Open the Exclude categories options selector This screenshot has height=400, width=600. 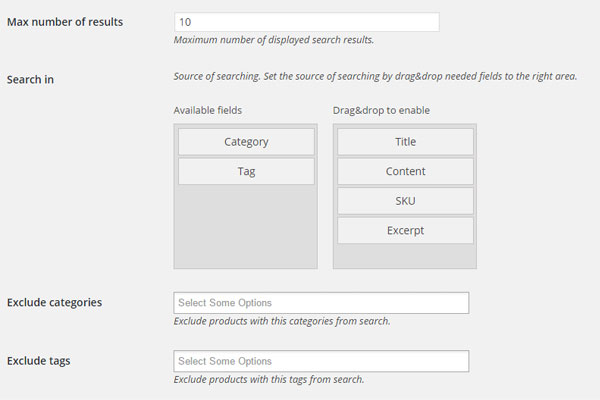click(321, 303)
